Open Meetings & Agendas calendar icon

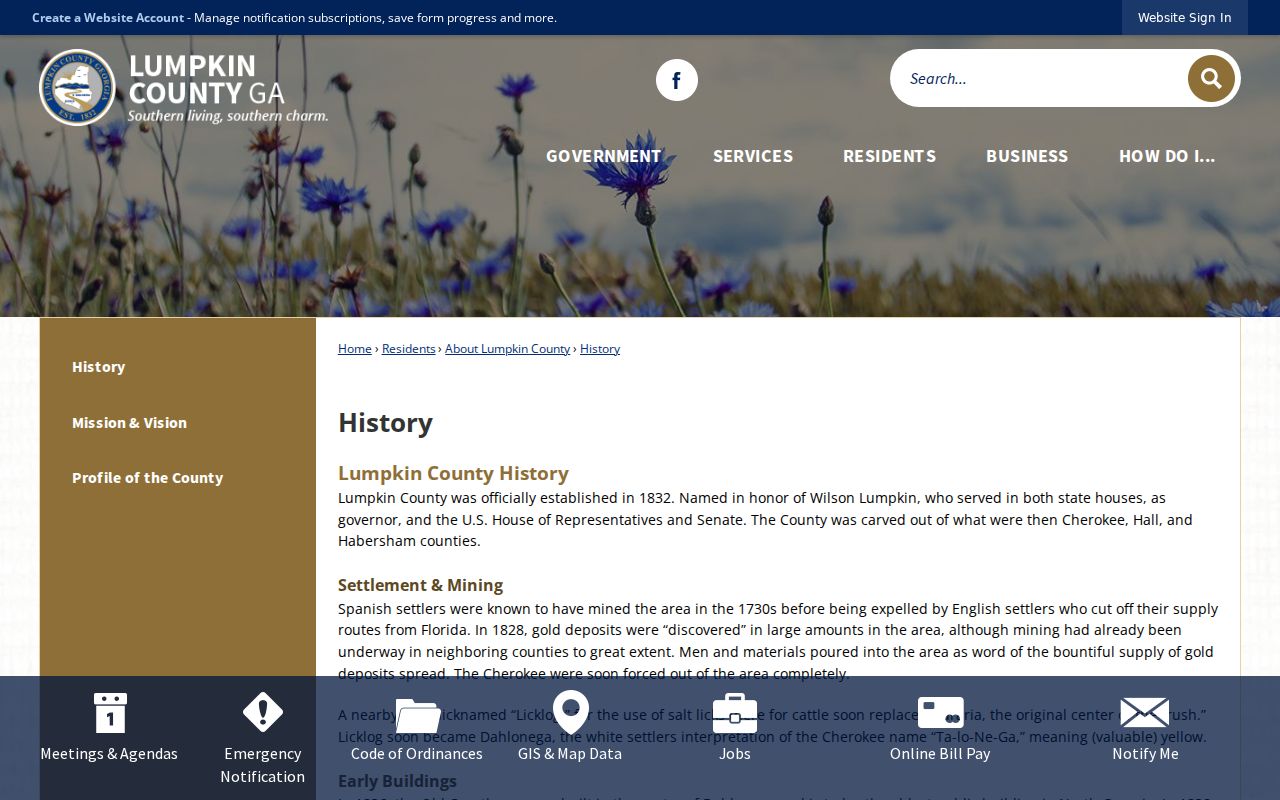(109, 713)
